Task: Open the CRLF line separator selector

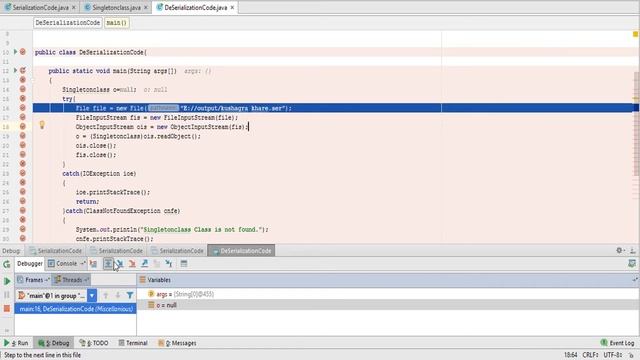Action: (x=590, y=355)
